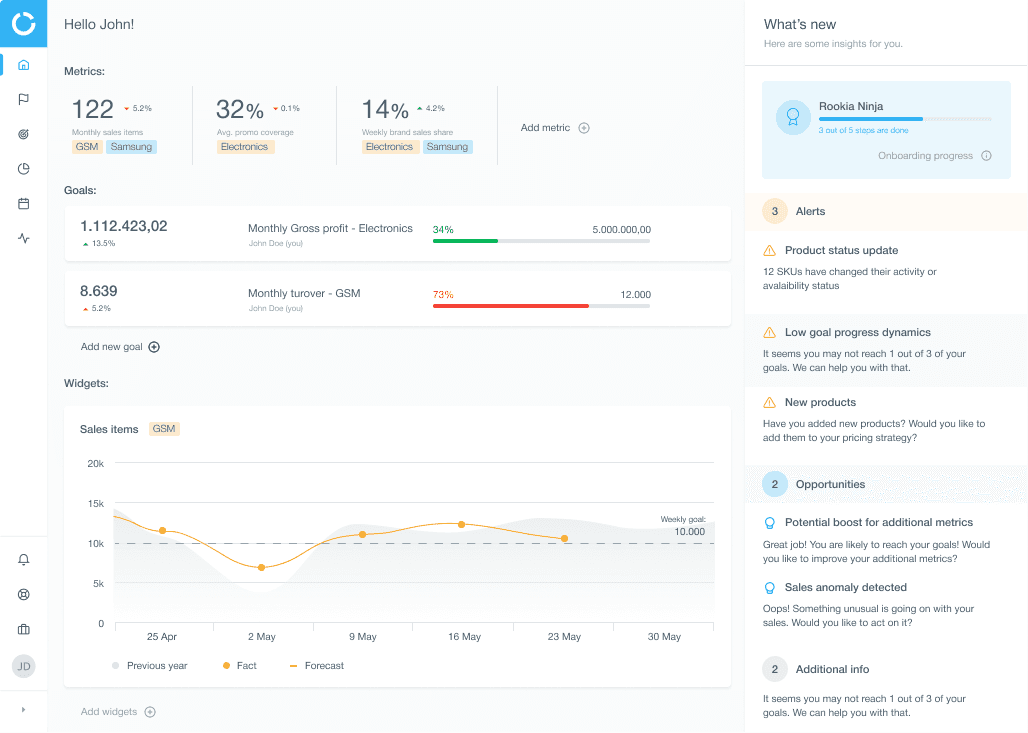
Task: Click the Monthly Gross profit progress bar
Action: click(541, 241)
